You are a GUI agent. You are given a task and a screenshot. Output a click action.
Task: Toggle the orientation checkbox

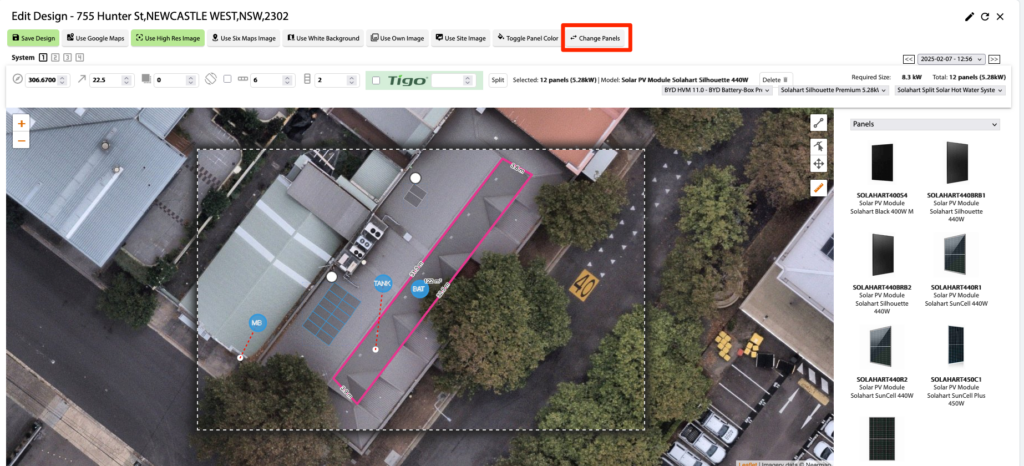(227, 79)
